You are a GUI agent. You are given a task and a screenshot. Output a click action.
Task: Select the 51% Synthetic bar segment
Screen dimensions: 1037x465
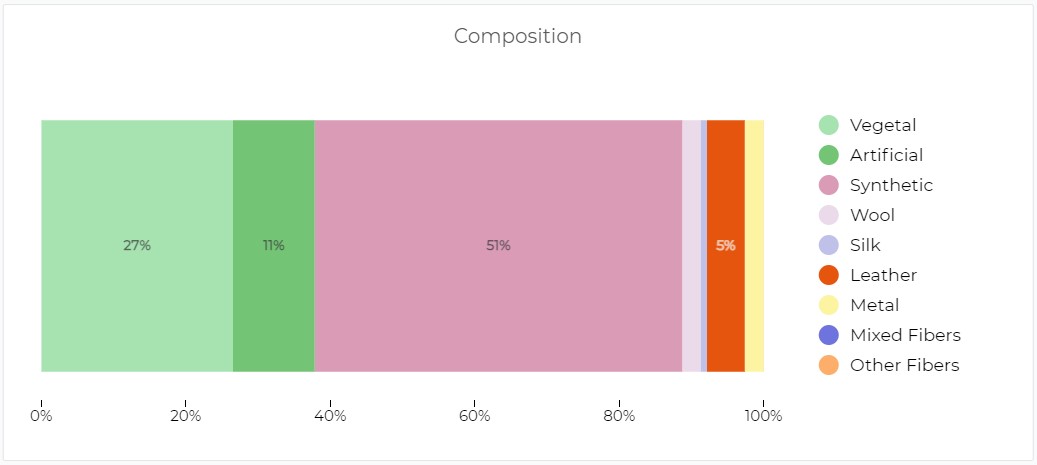coord(498,246)
